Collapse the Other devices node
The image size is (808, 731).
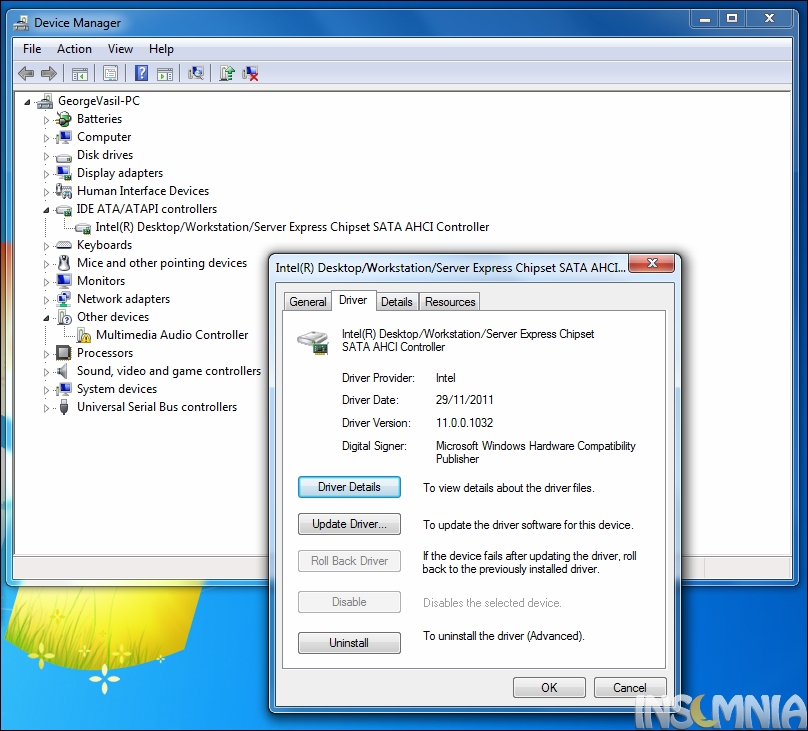[46, 318]
